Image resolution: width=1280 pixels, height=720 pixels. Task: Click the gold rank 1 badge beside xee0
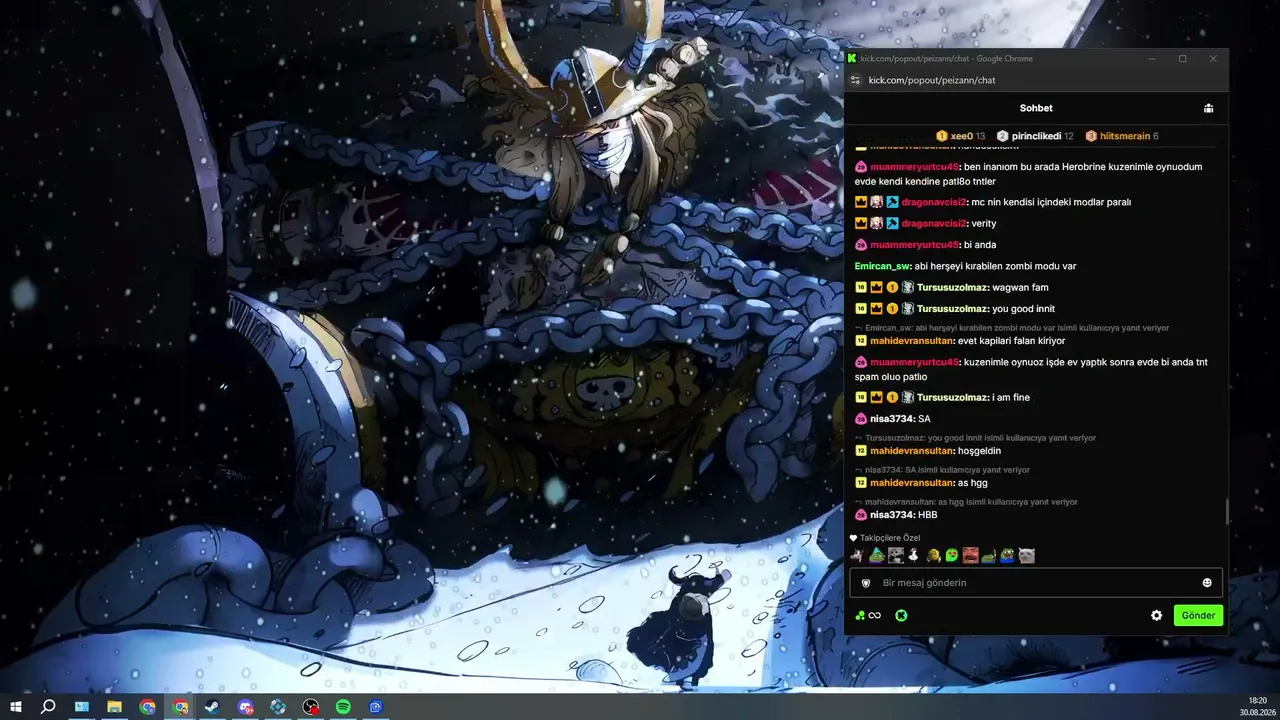tap(941, 136)
